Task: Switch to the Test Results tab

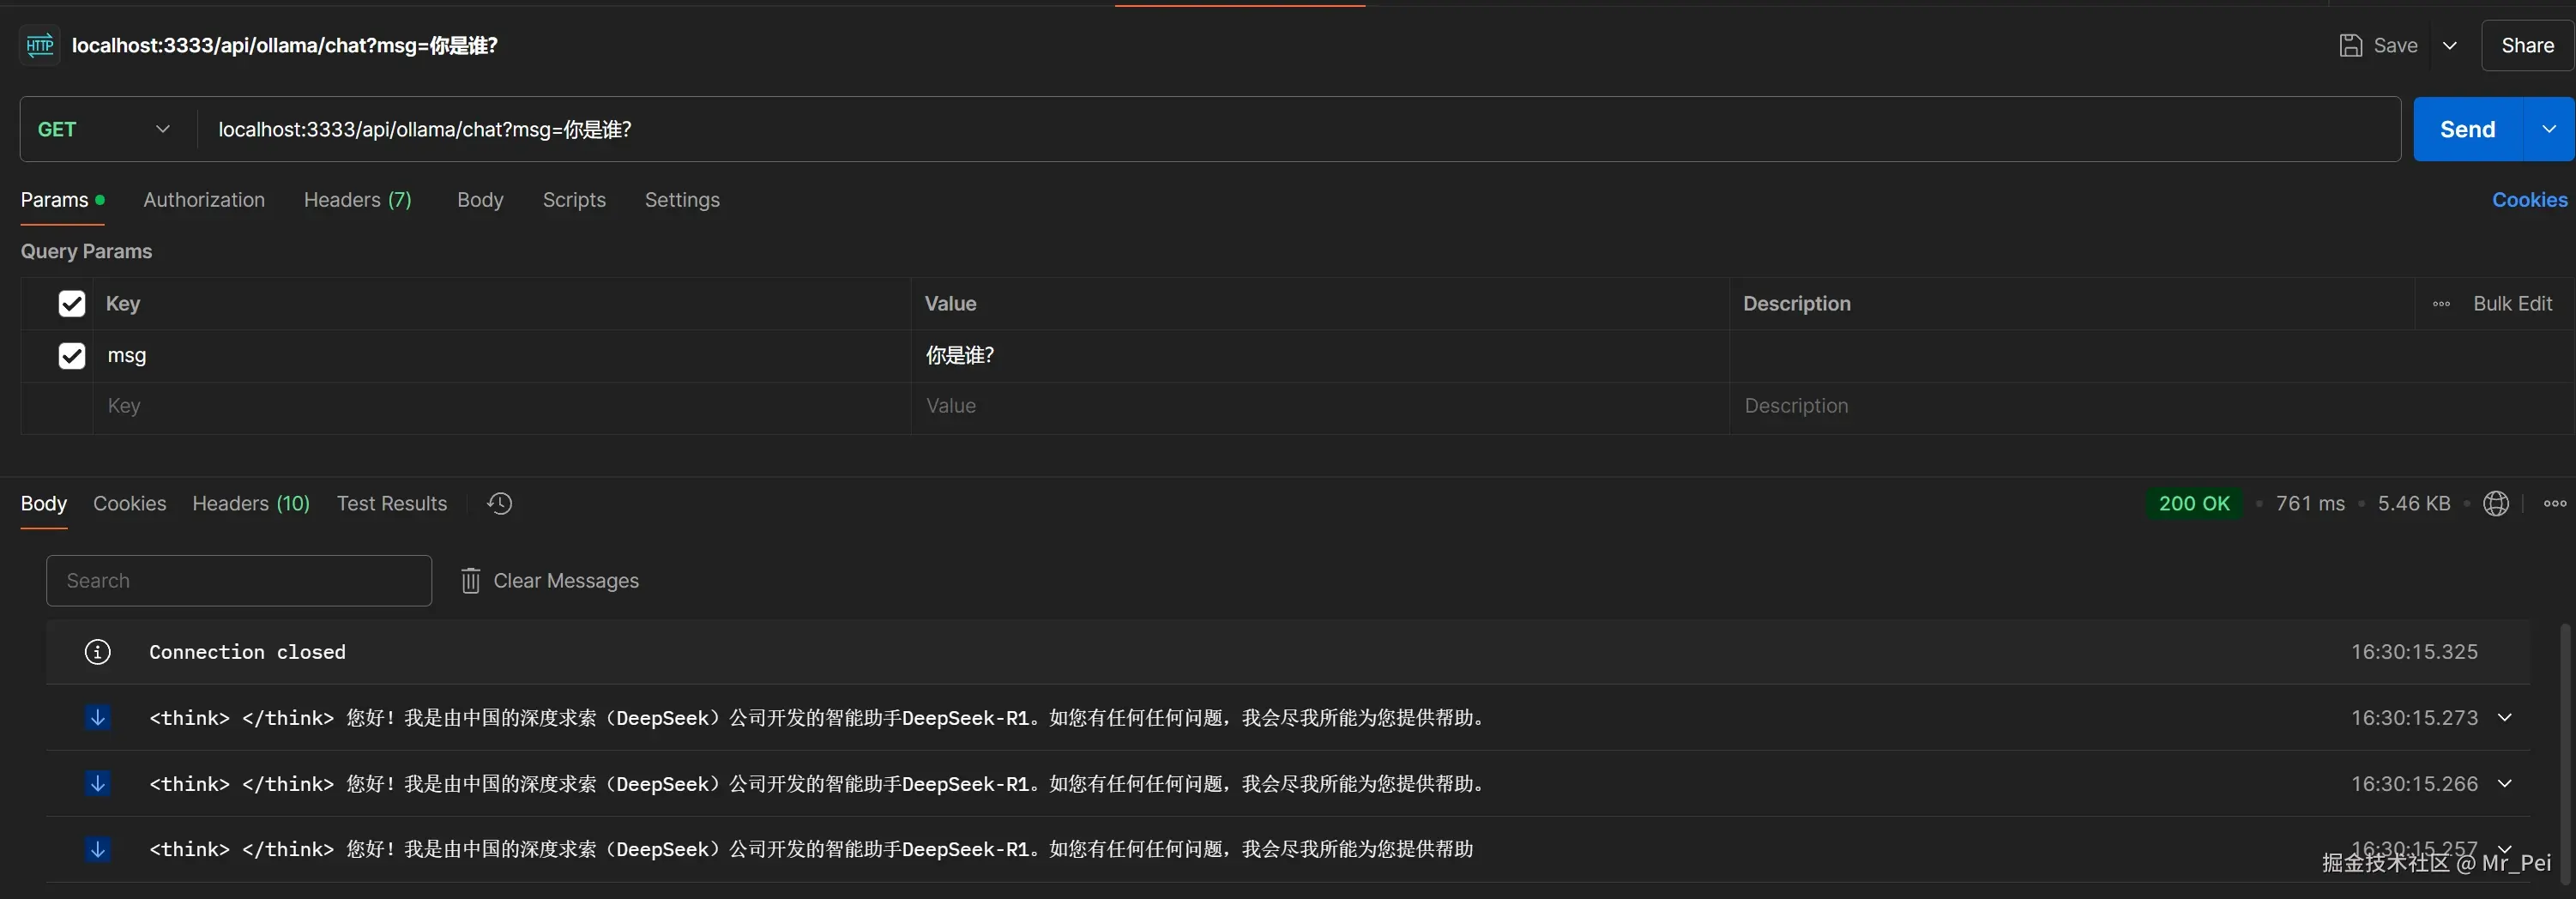Action: point(391,504)
